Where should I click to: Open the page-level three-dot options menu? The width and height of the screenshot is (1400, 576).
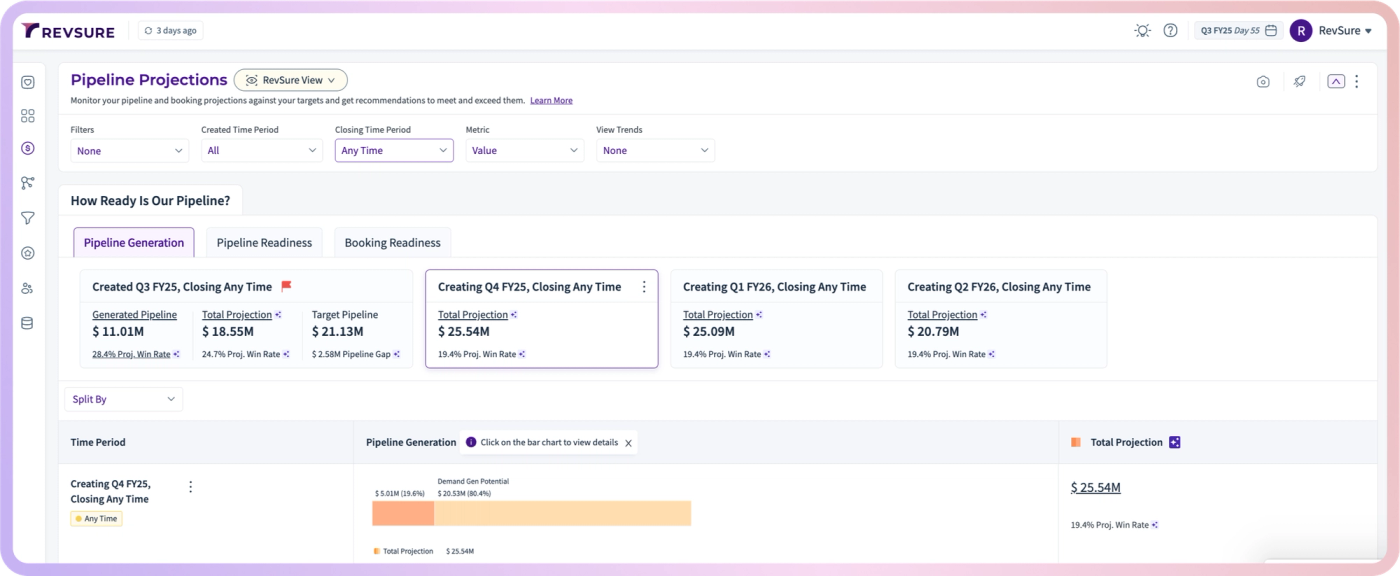pyautogui.click(x=1357, y=82)
